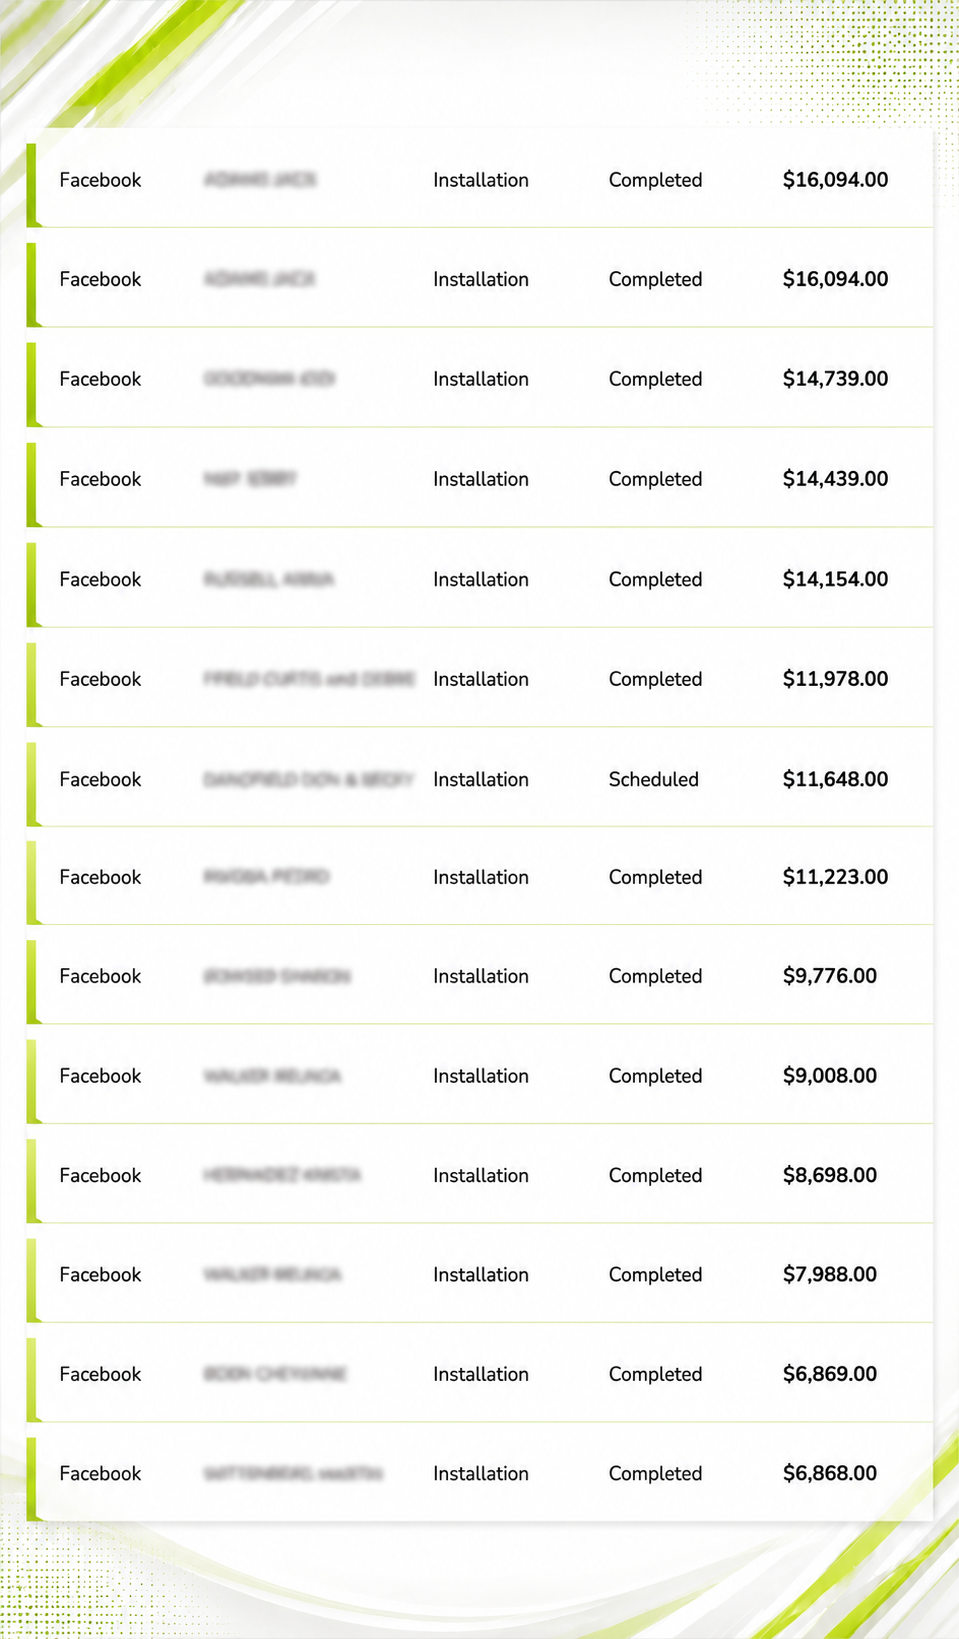Click Facebook source in the $14,739.00 row
Viewport: 959px width, 1639px height.
click(100, 379)
